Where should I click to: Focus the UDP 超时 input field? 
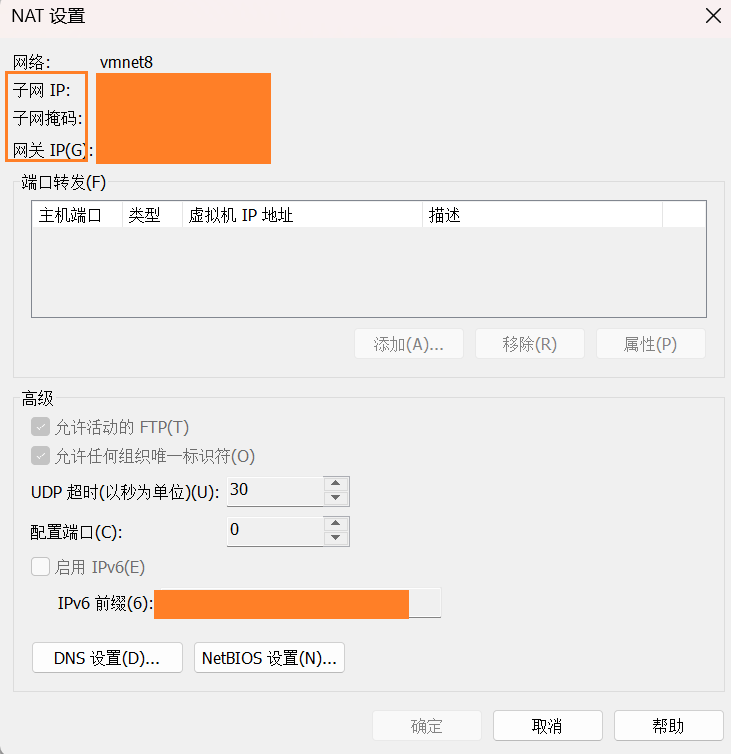coord(275,491)
